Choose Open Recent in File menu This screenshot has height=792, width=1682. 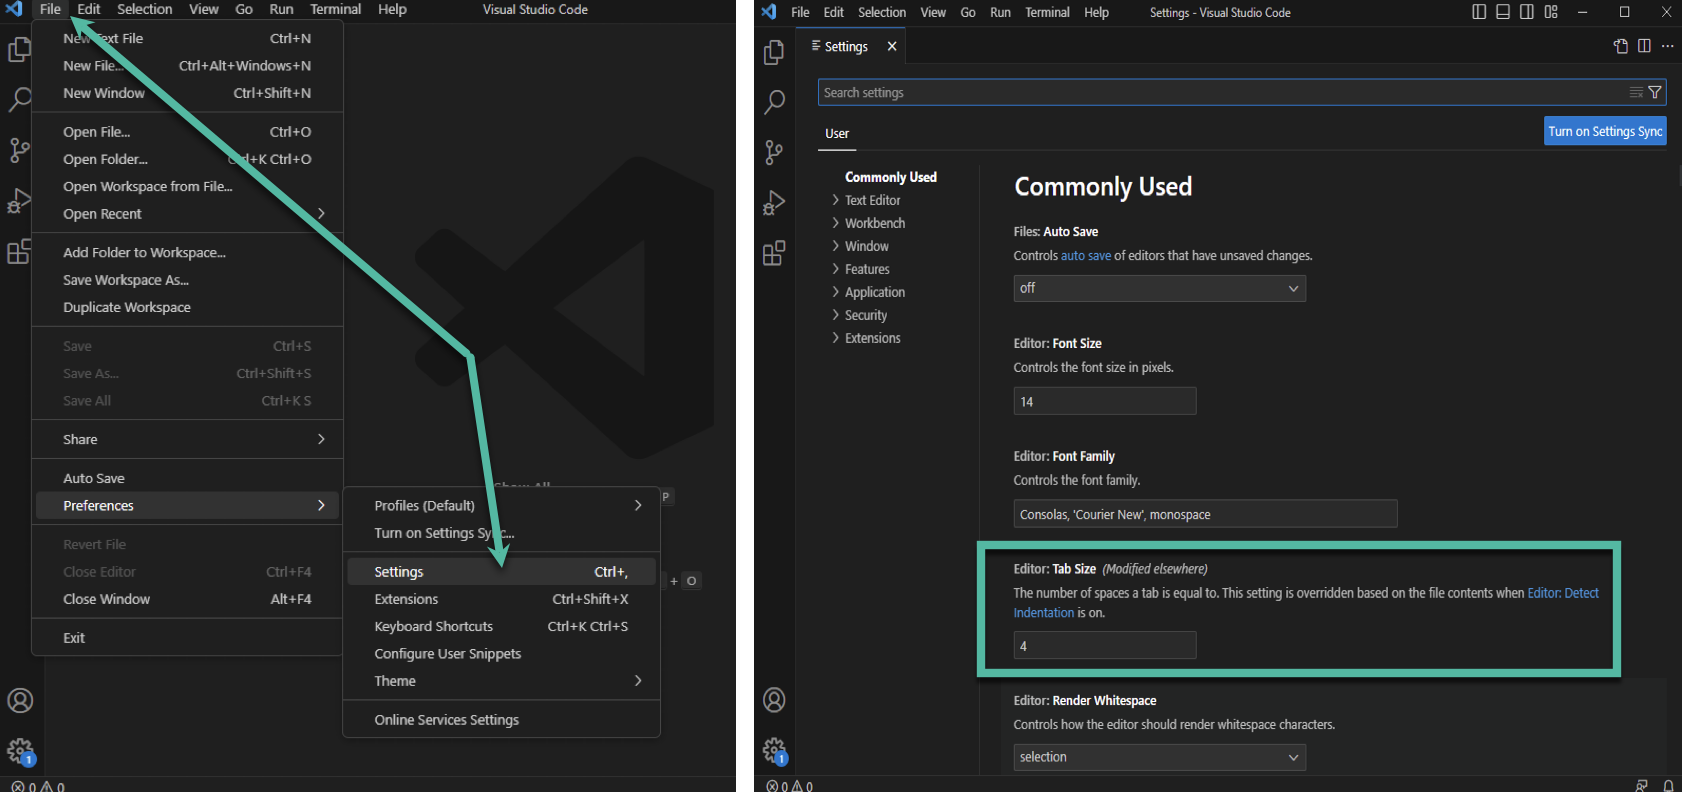pos(188,214)
